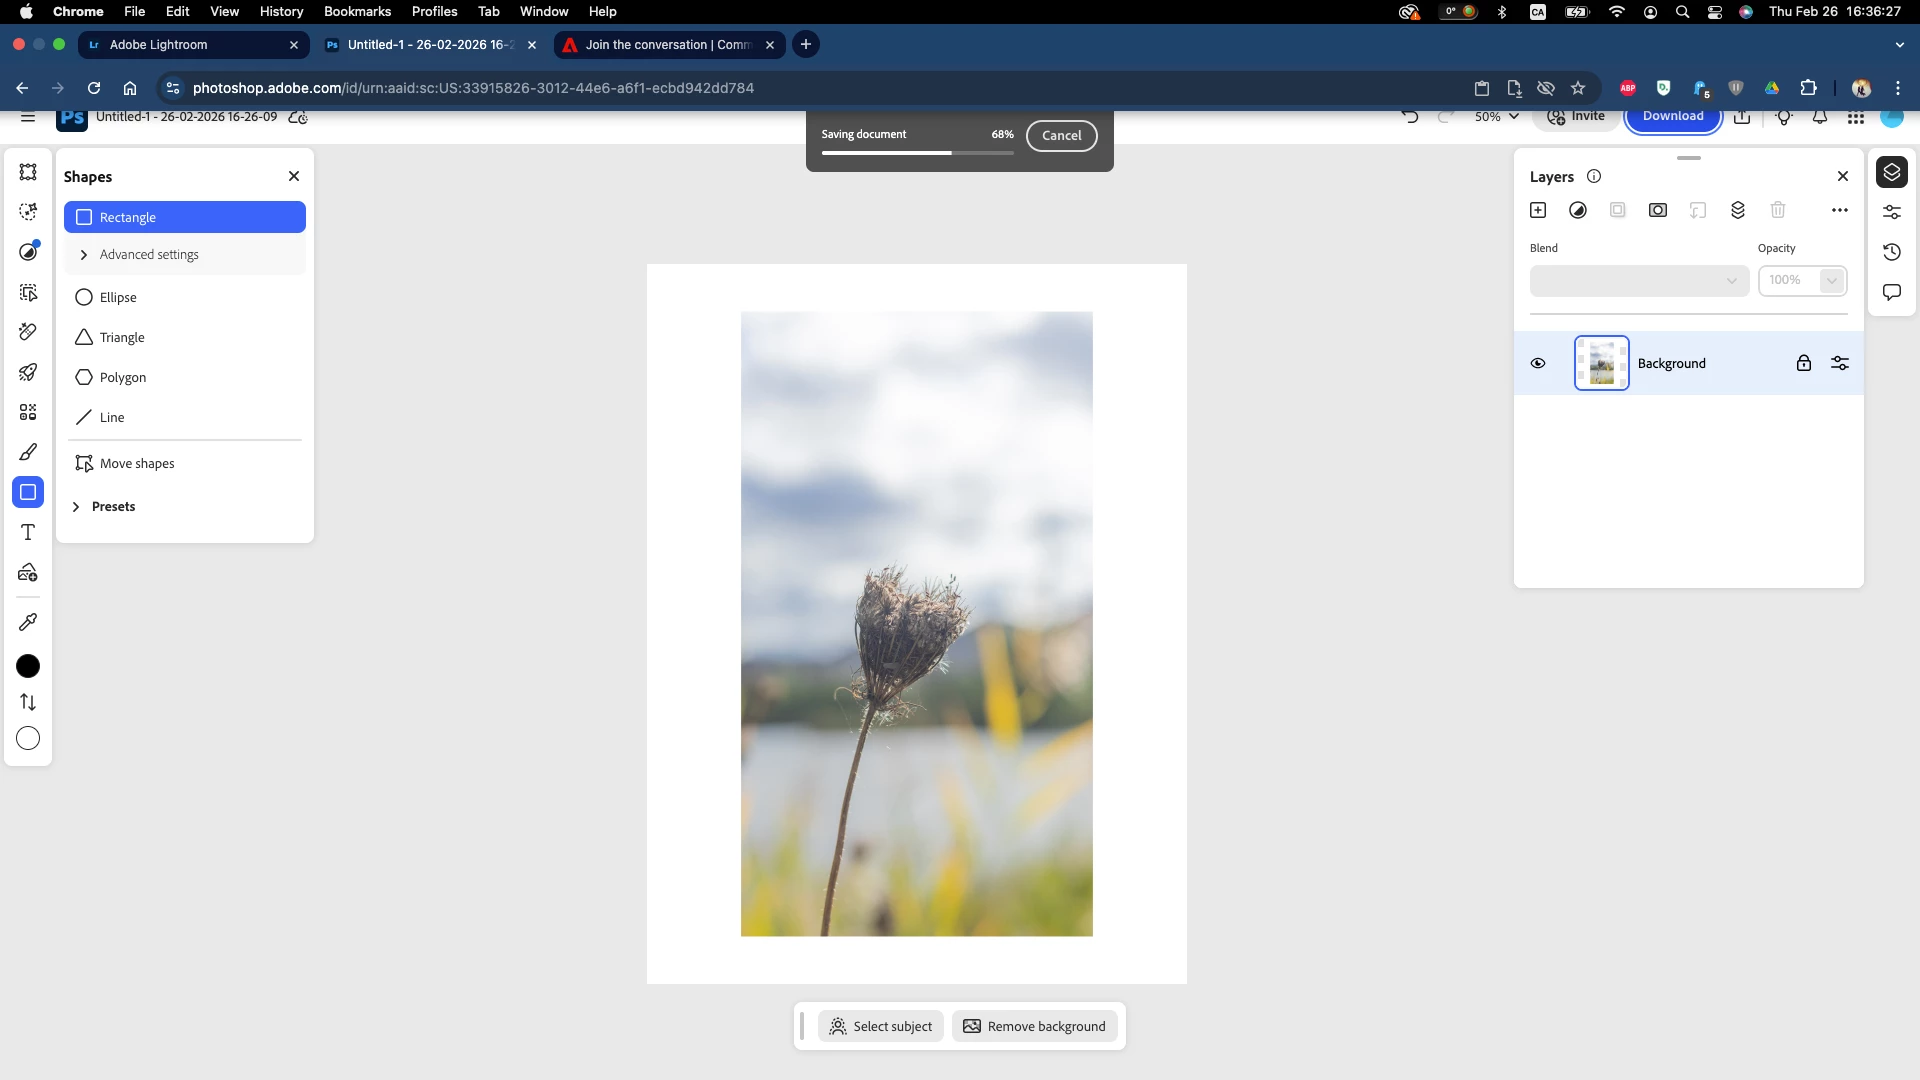This screenshot has height=1080, width=1920.
Task: Open the comments panel icon
Action: [1892, 292]
